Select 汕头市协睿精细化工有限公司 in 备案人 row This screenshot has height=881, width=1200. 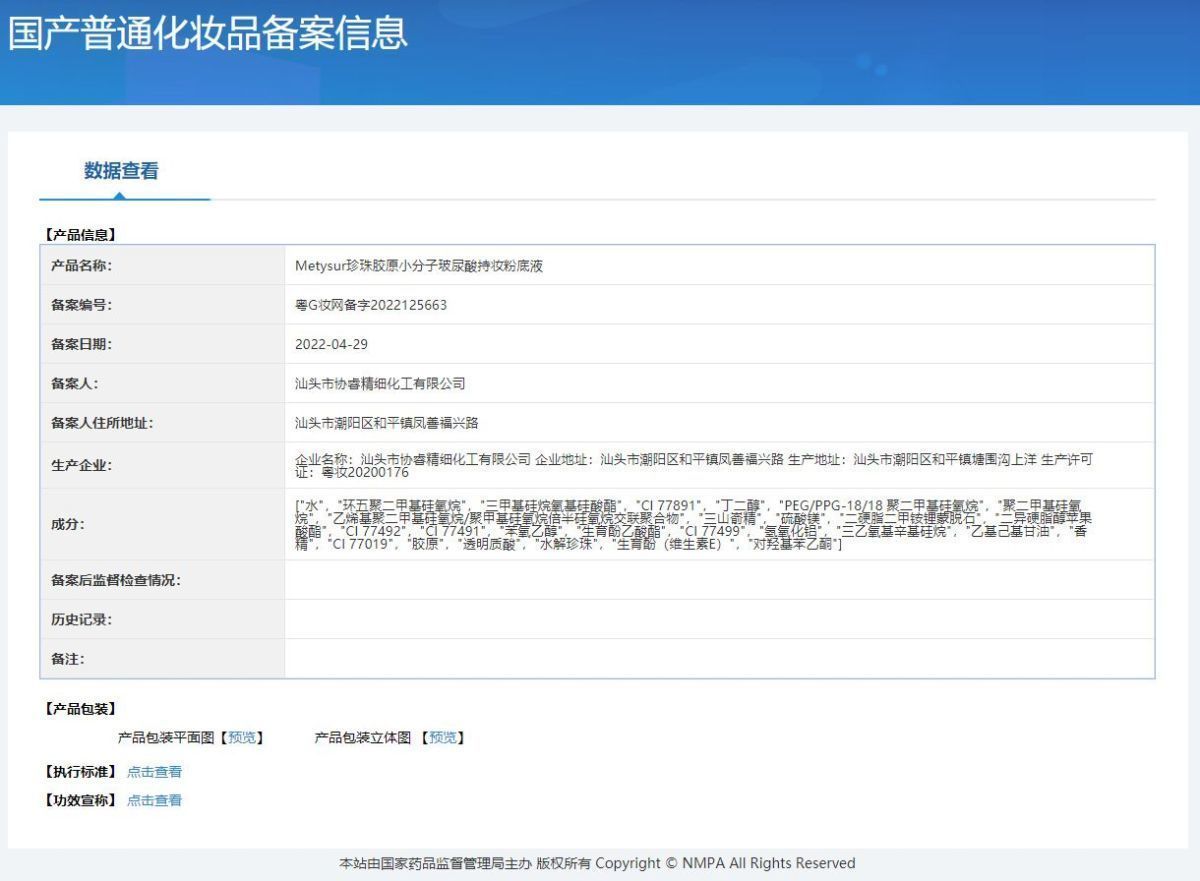coord(380,383)
